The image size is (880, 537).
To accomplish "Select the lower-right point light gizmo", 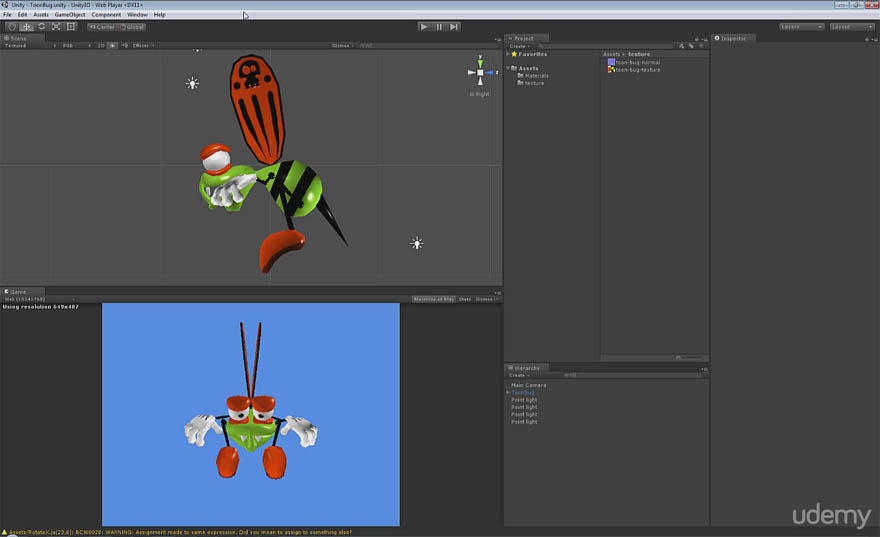I will [417, 244].
